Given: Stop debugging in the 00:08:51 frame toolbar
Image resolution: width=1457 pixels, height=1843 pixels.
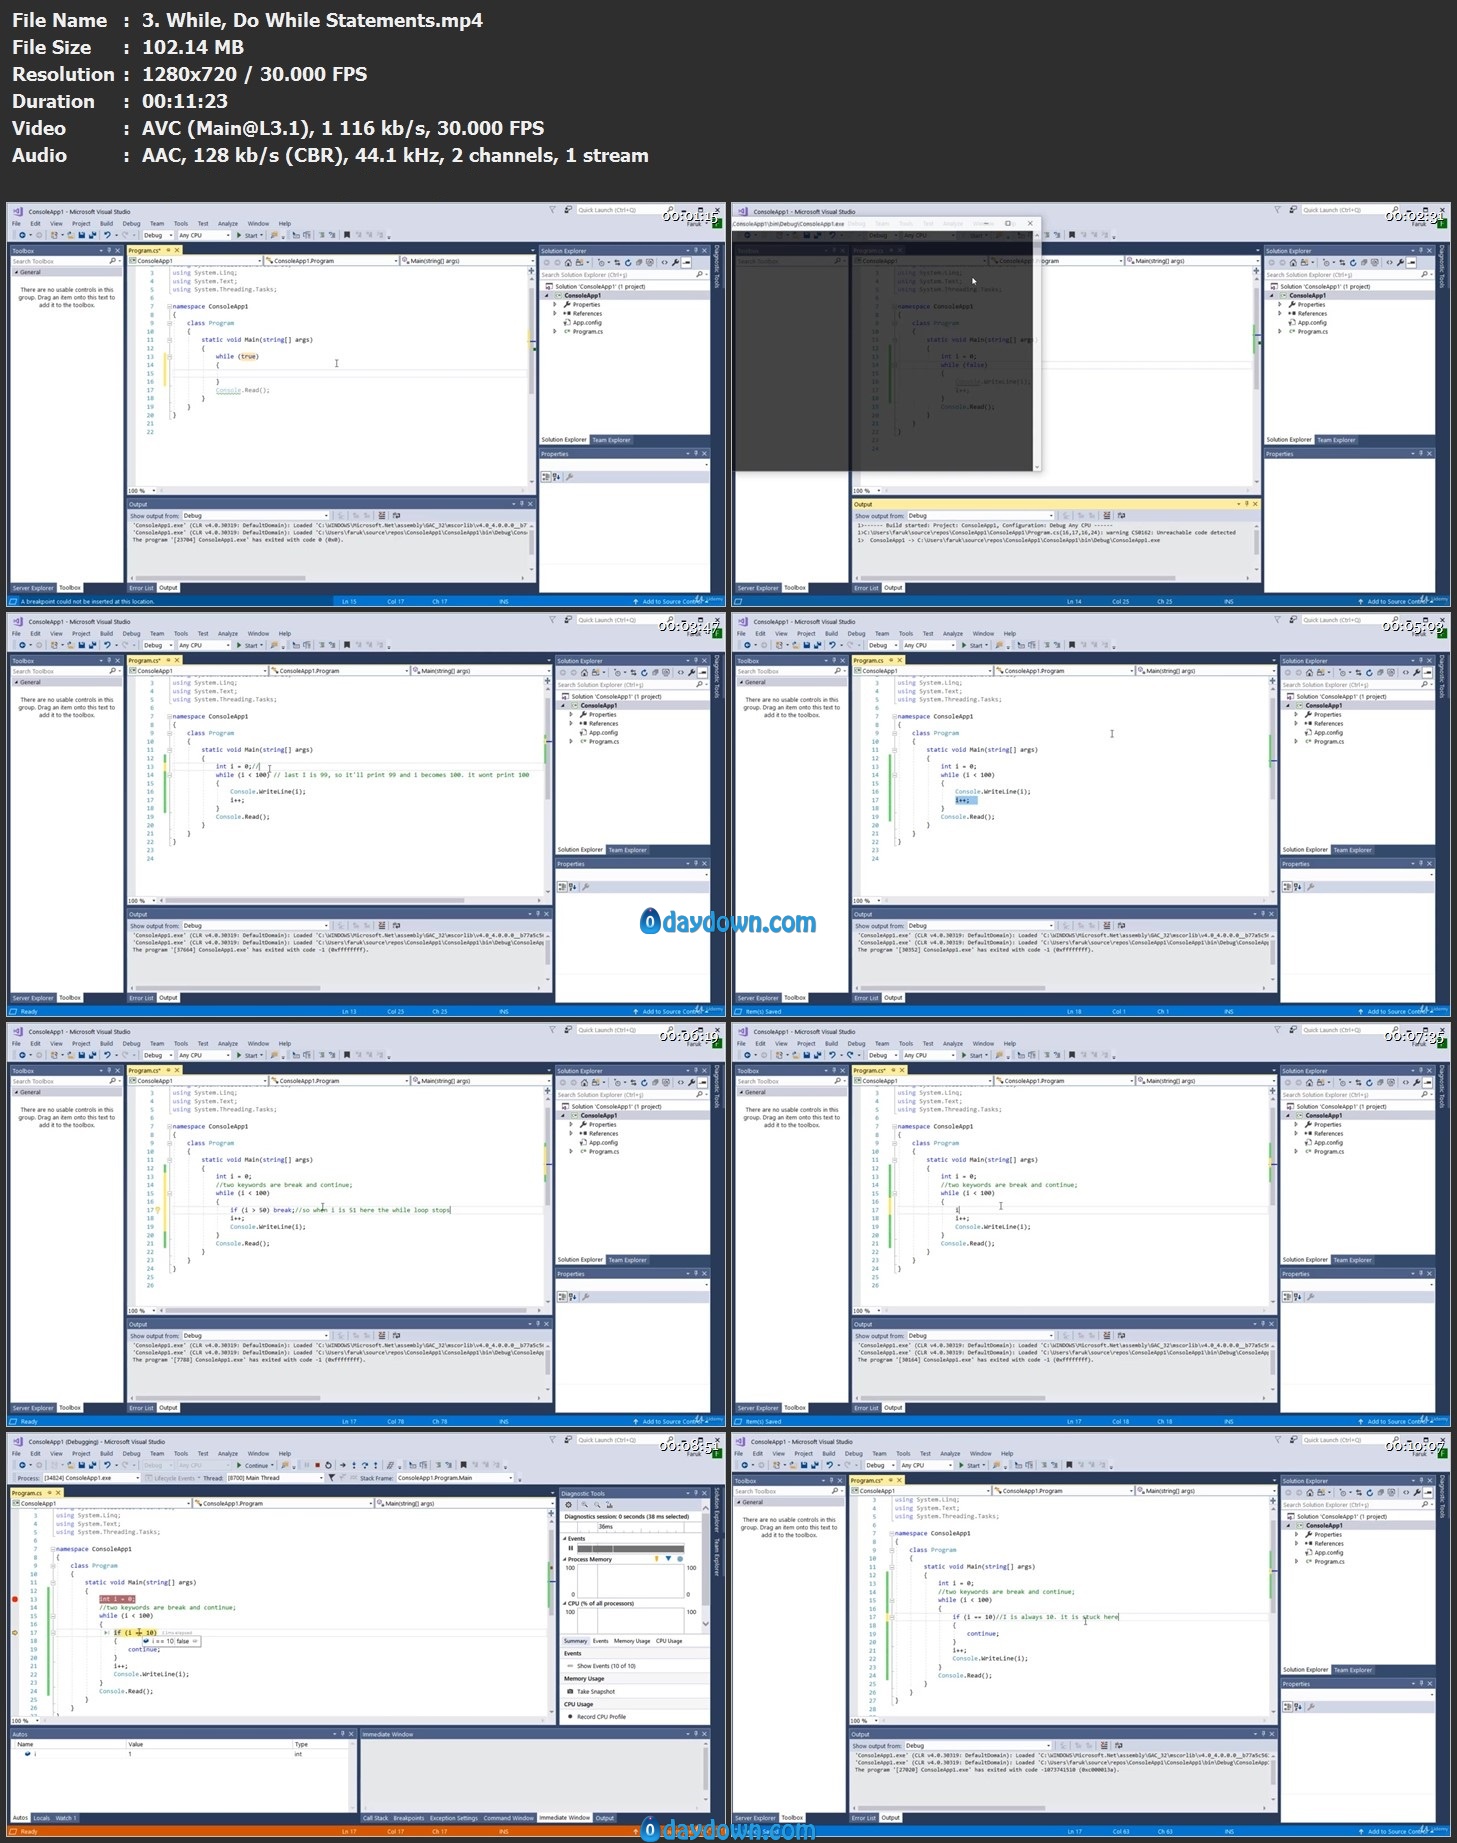Looking at the screenshot, I should tap(317, 1465).
